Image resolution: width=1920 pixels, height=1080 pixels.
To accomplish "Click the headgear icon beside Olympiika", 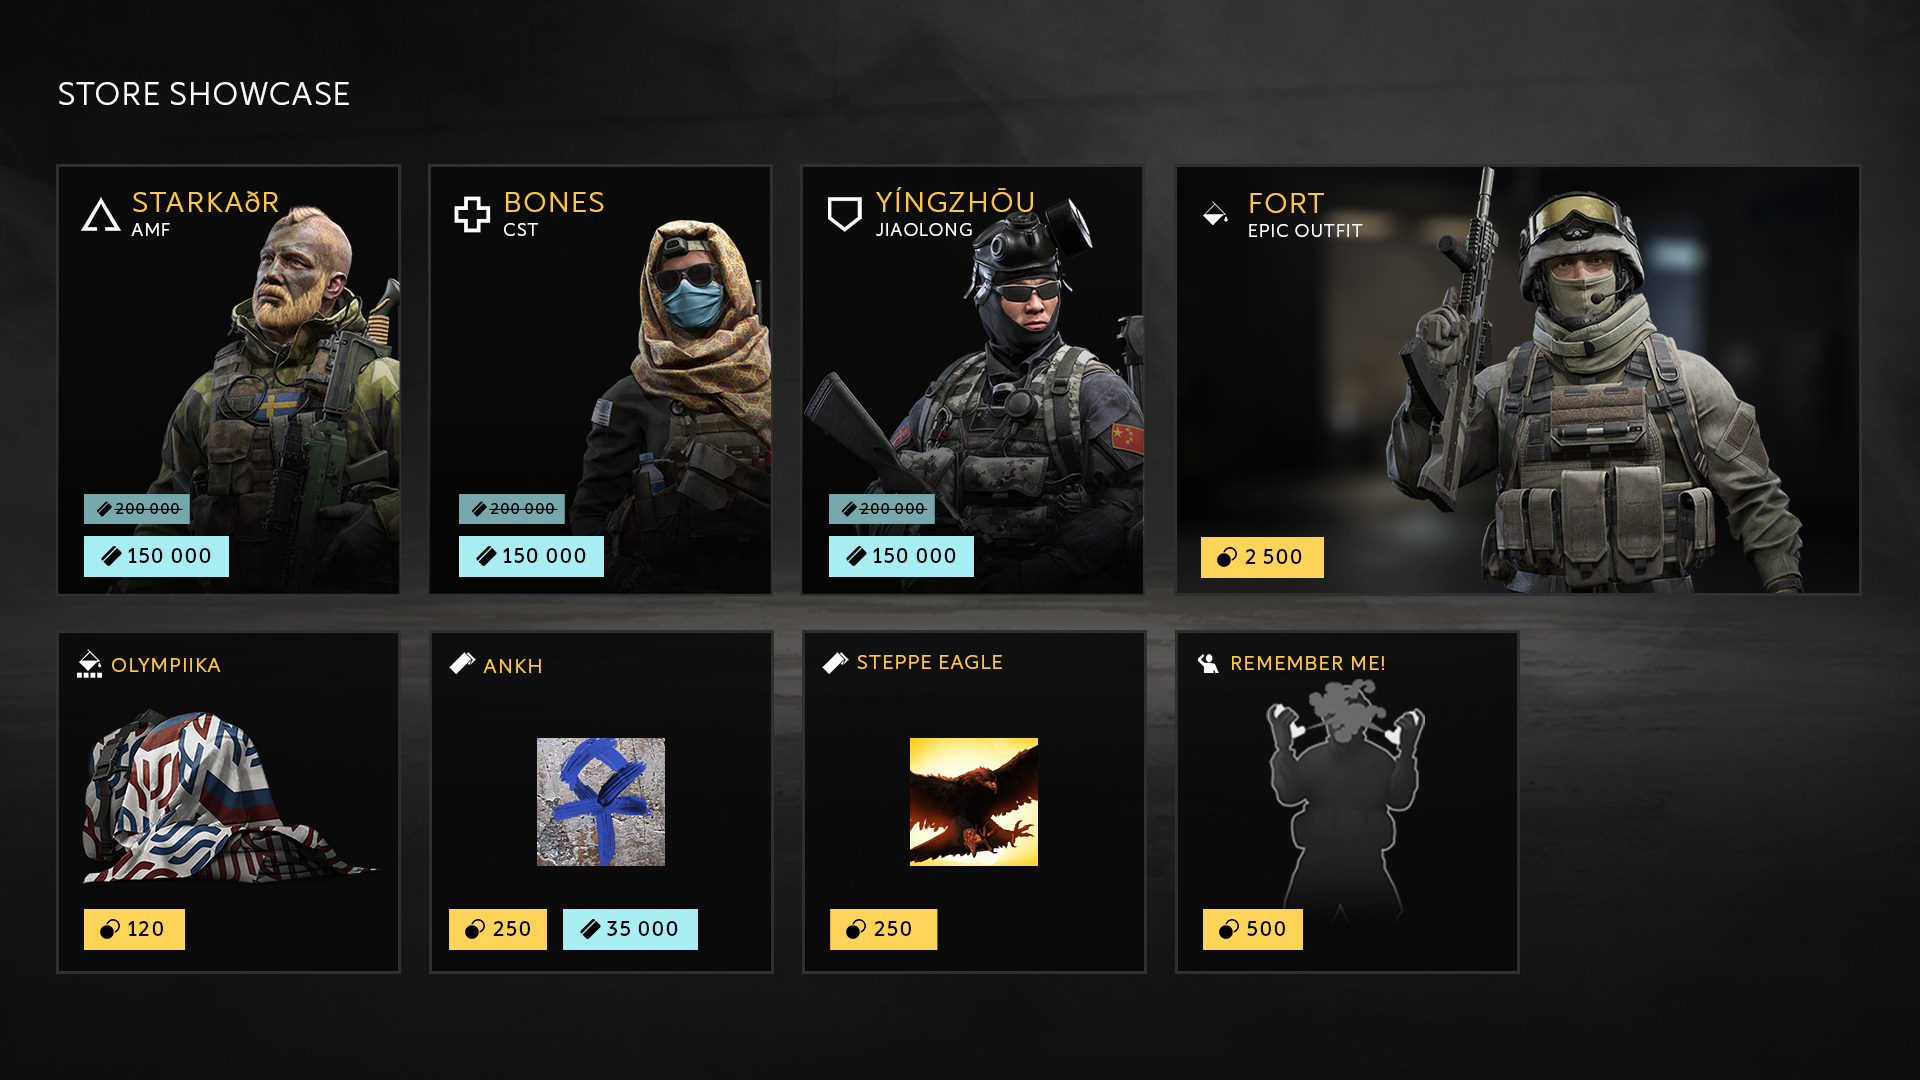I will (x=89, y=664).
